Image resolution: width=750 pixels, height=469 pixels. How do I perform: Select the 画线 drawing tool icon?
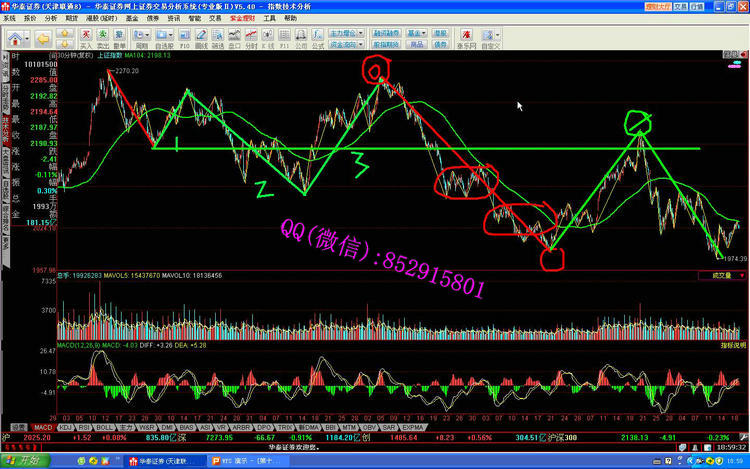point(201,38)
